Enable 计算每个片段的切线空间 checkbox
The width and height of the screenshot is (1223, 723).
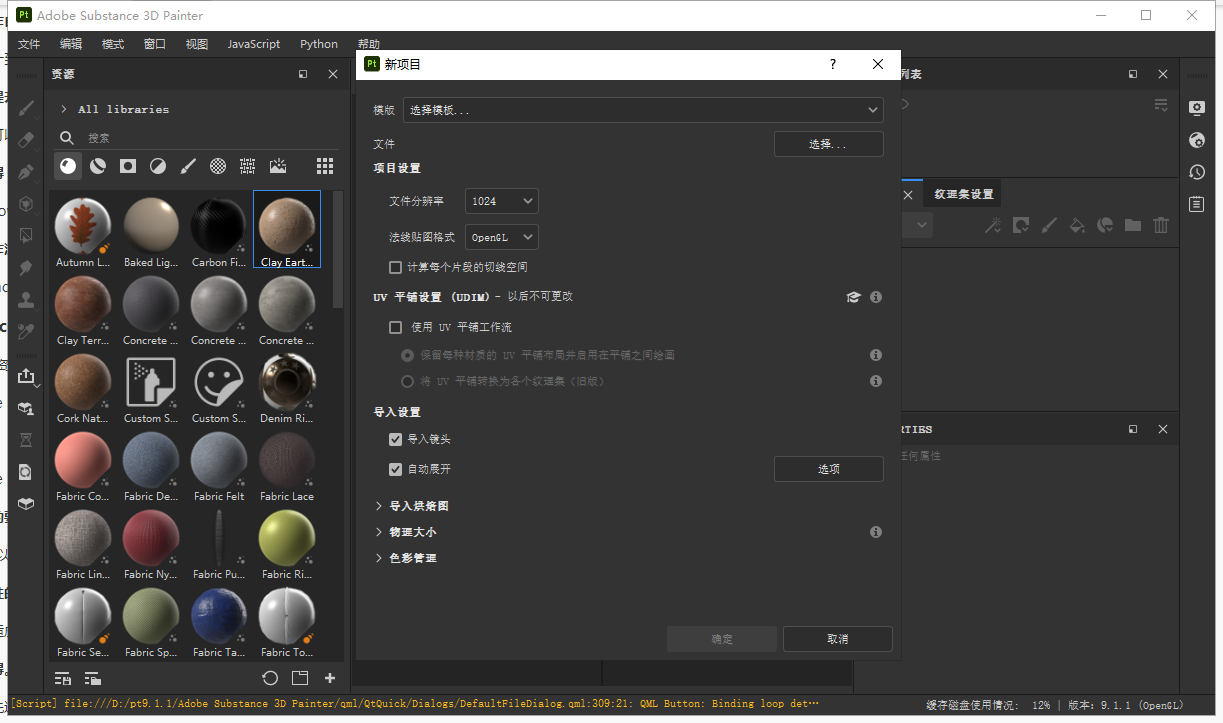[x=396, y=267]
